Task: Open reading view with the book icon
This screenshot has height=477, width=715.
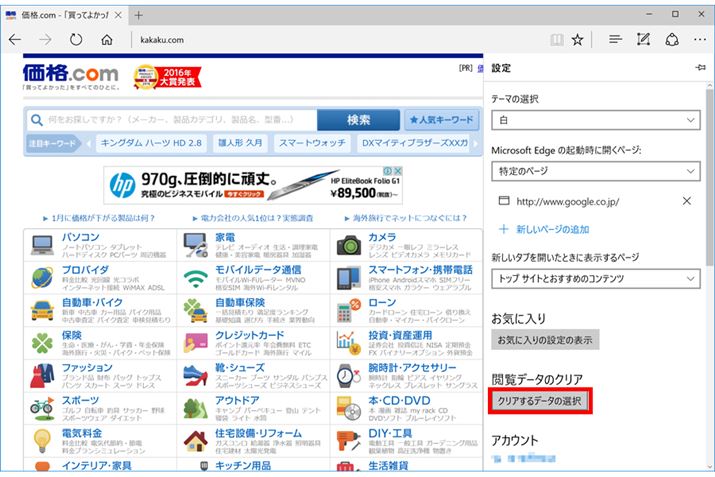Action: [x=557, y=40]
